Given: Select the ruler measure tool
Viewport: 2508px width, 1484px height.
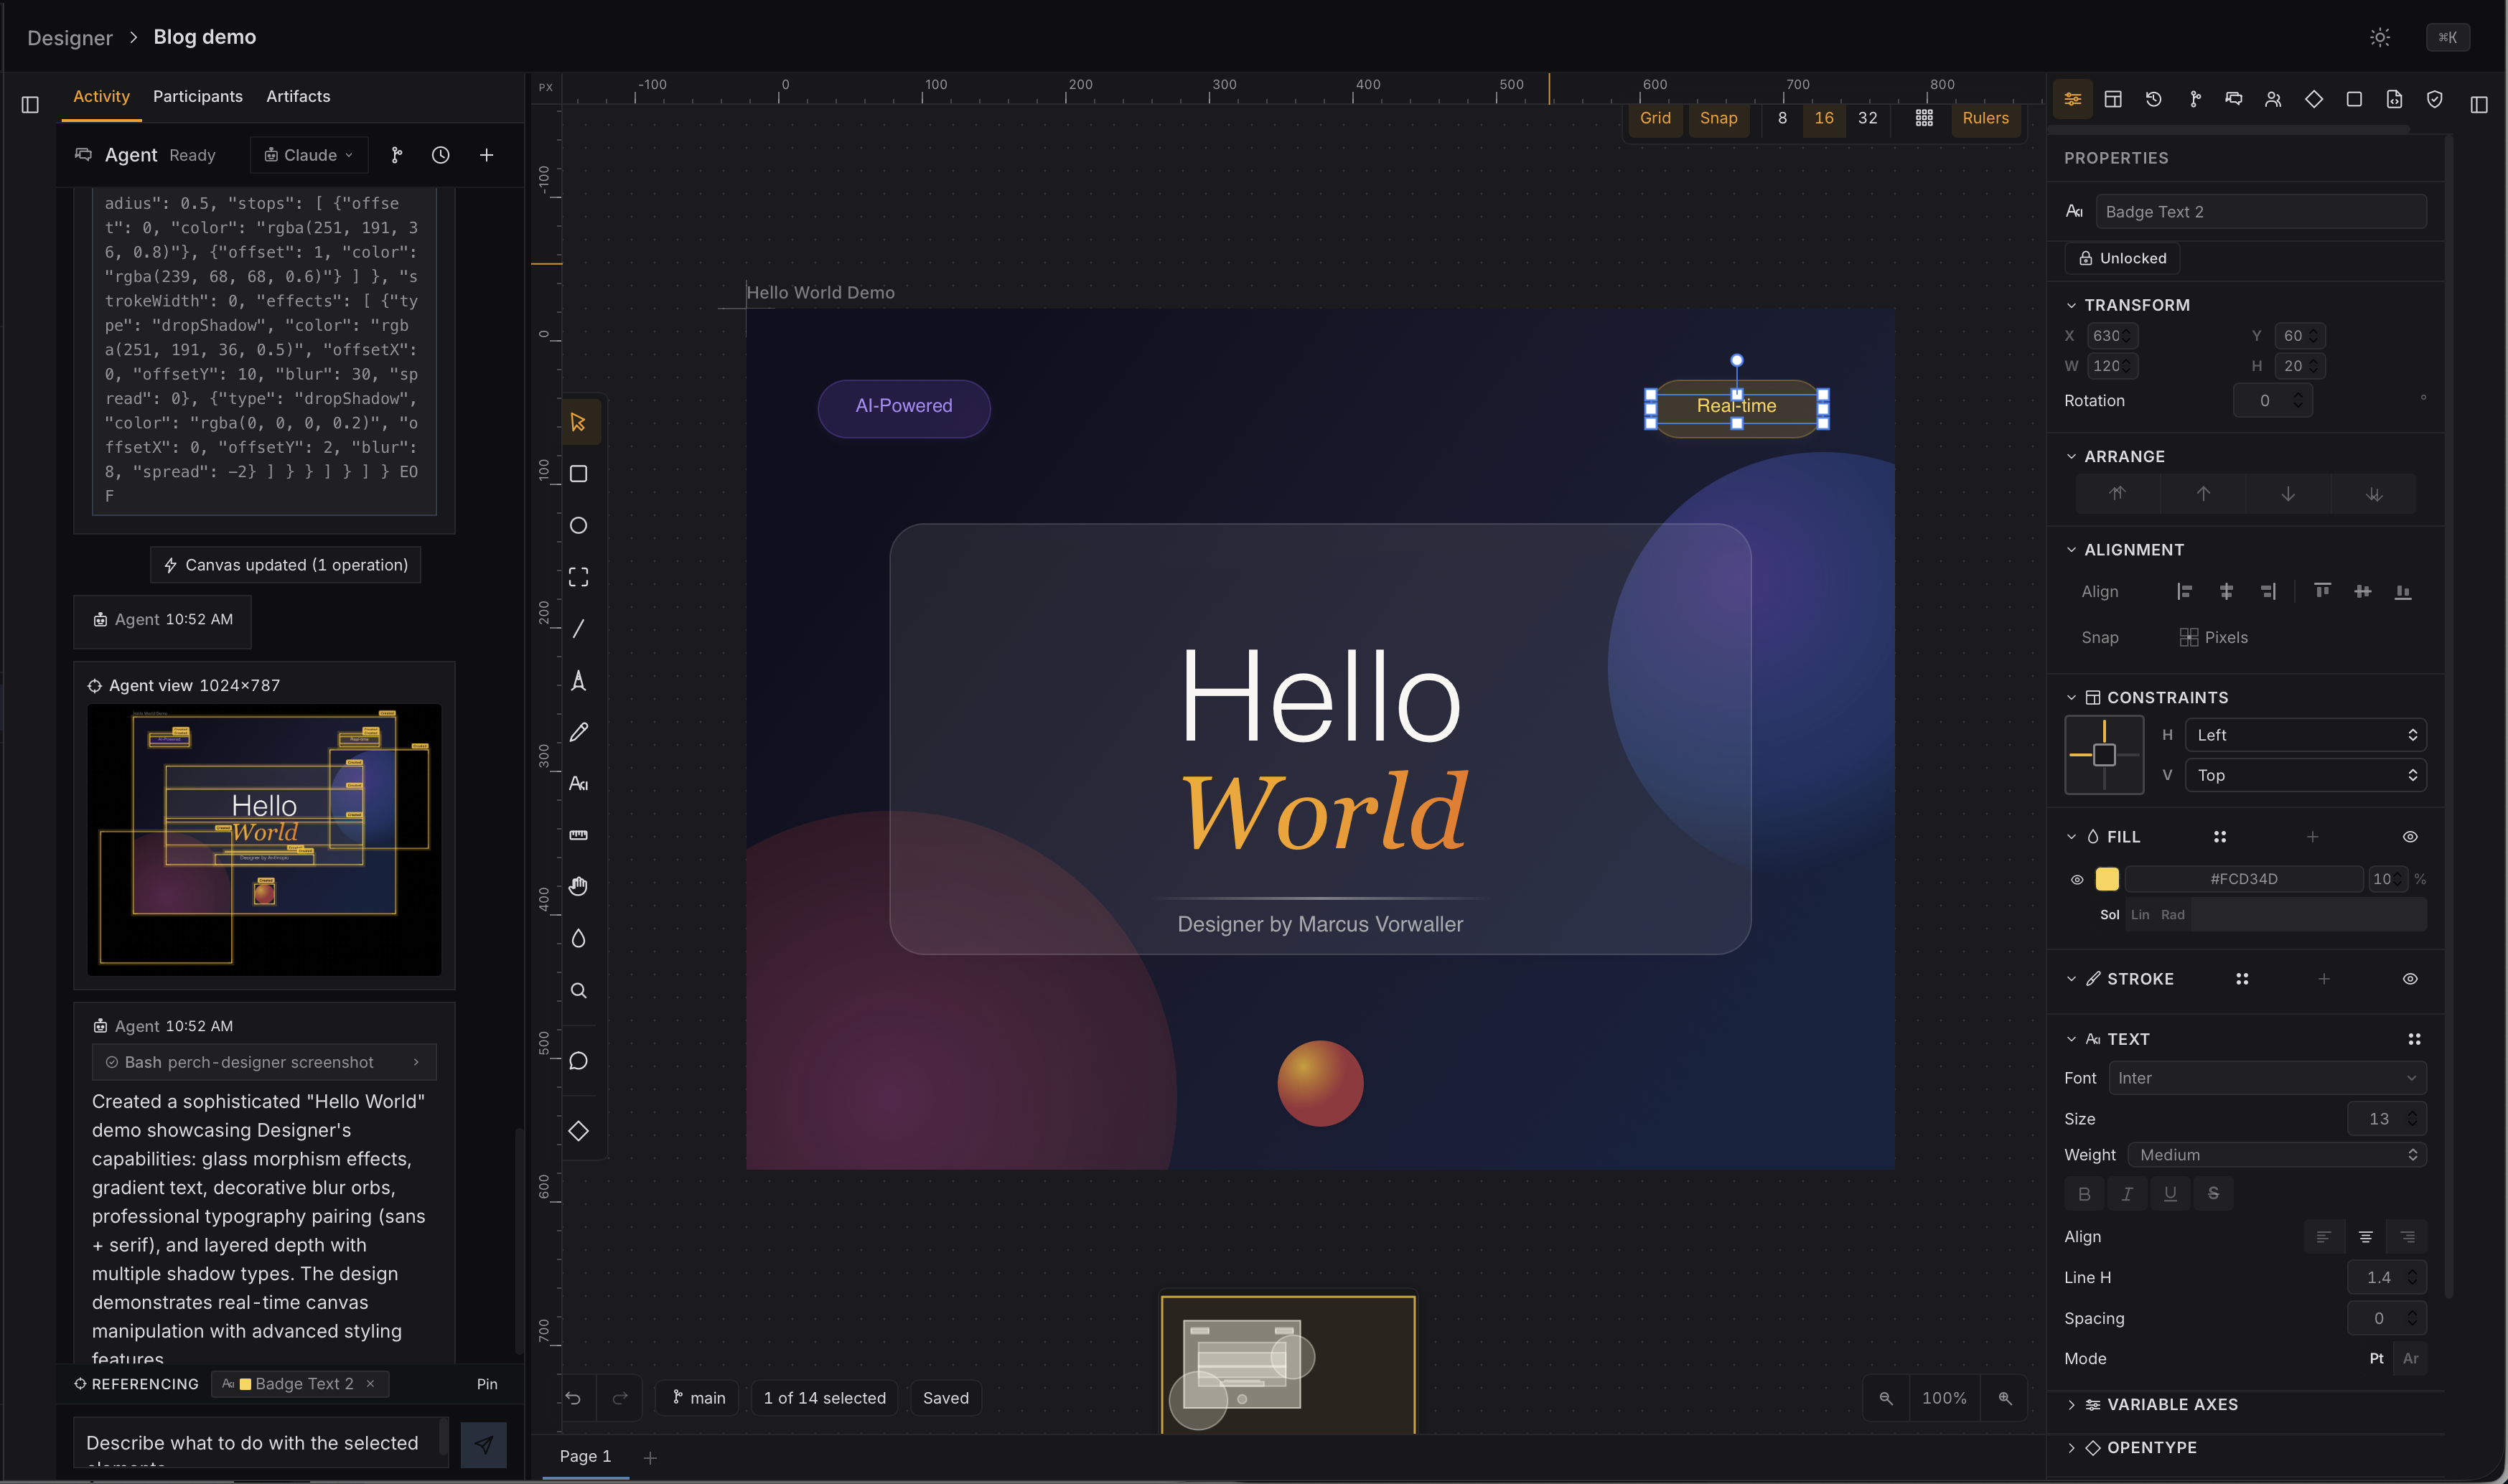Looking at the screenshot, I should point(578,835).
